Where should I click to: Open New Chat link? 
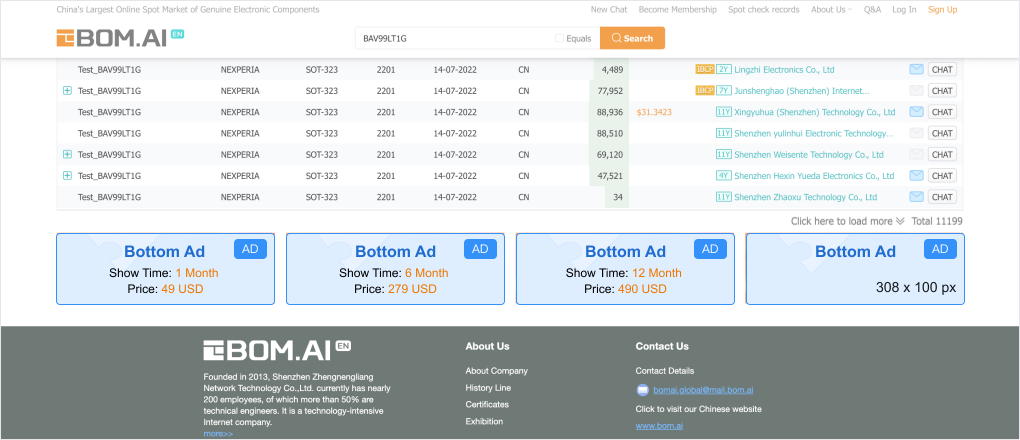609,10
